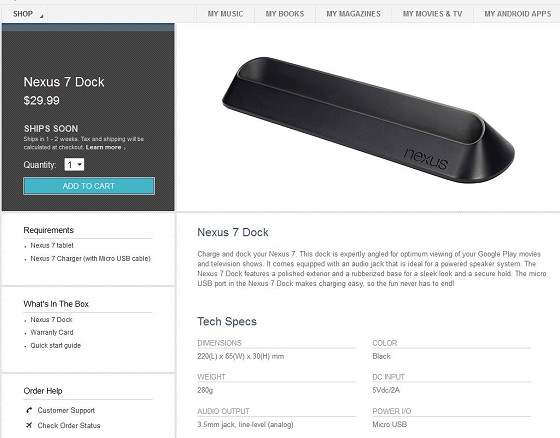Follow the Learn more link
This screenshot has height=438, width=560.
point(104,147)
